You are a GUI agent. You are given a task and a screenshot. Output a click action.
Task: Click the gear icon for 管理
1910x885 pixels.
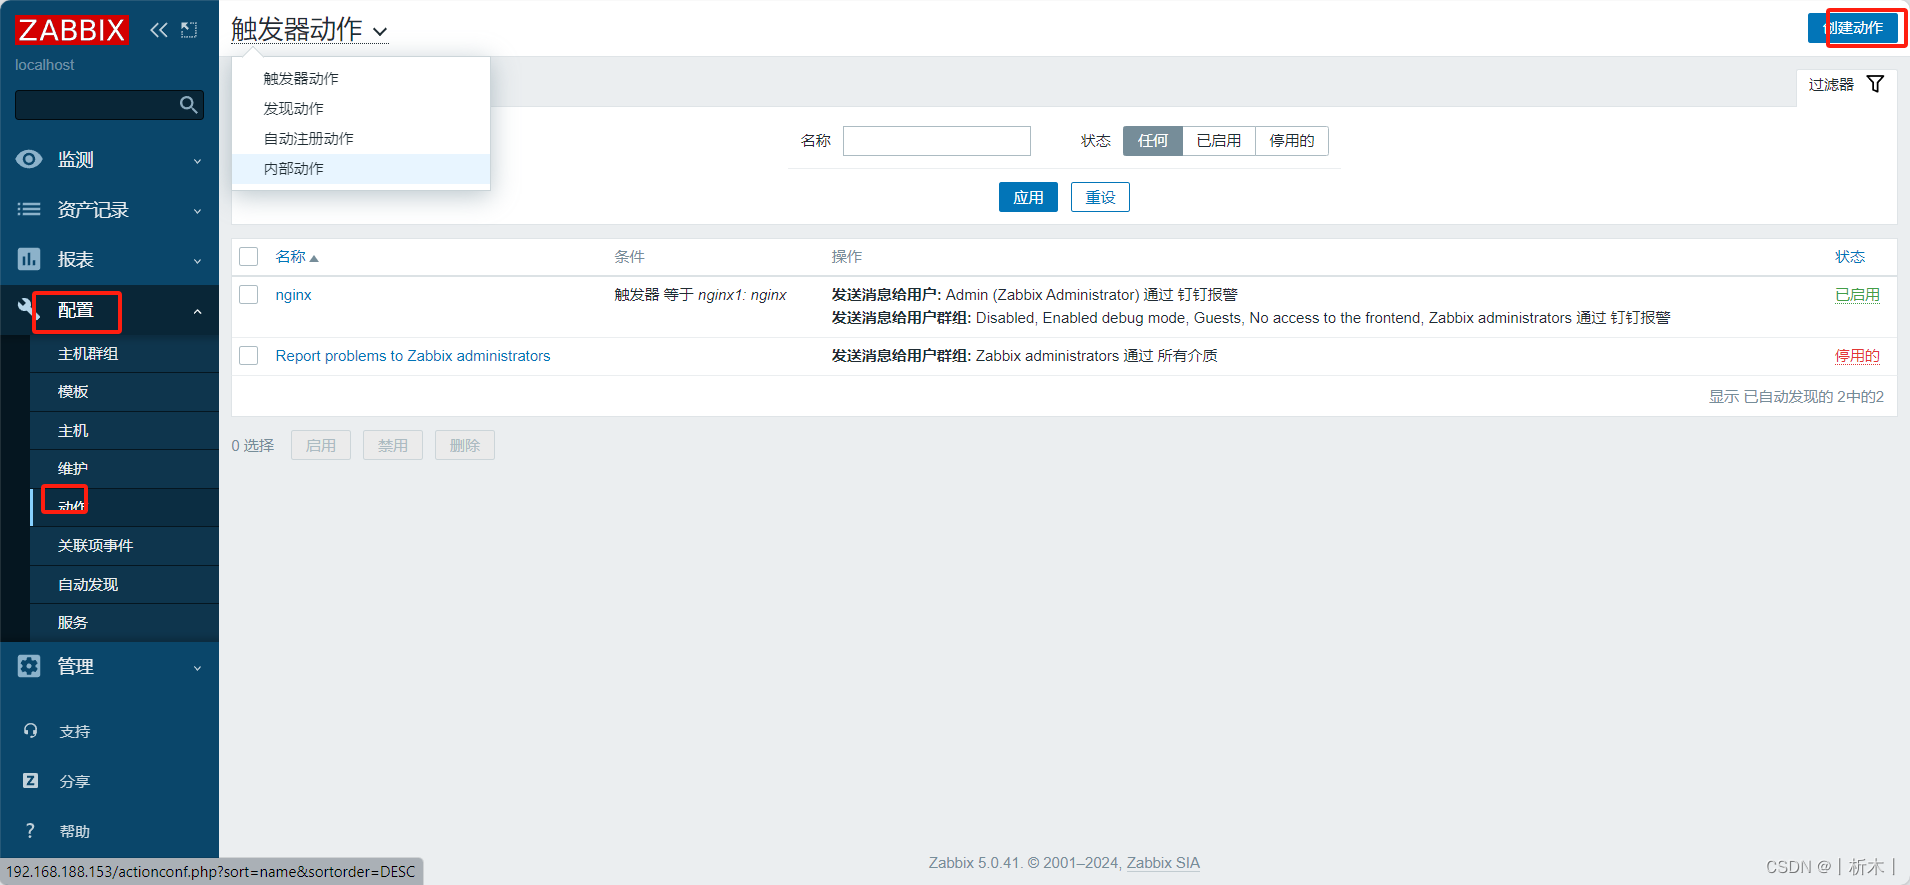(x=29, y=666)
